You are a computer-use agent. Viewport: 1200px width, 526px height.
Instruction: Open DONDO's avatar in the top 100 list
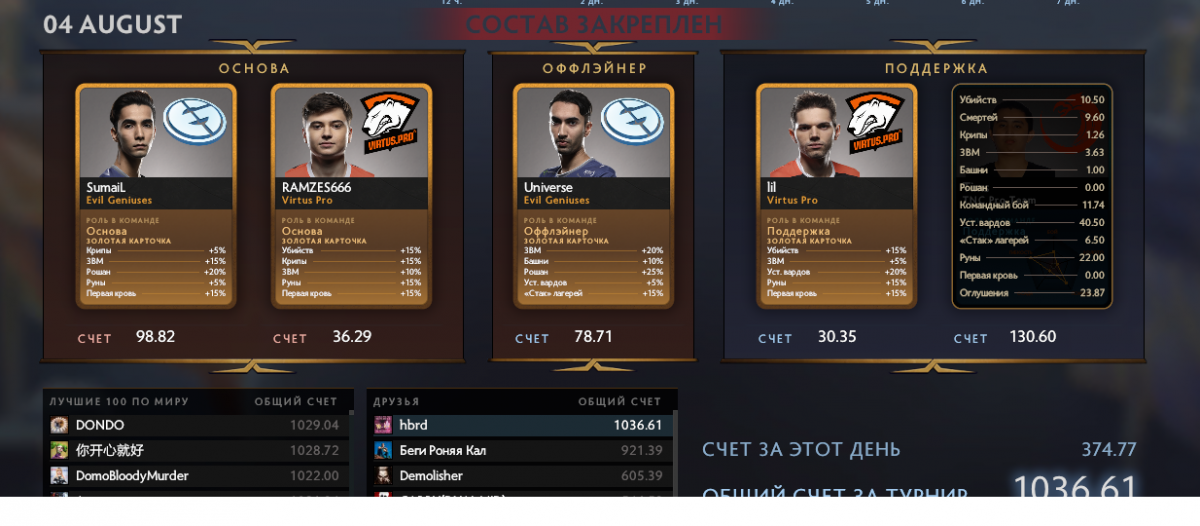tap(59, 425)
